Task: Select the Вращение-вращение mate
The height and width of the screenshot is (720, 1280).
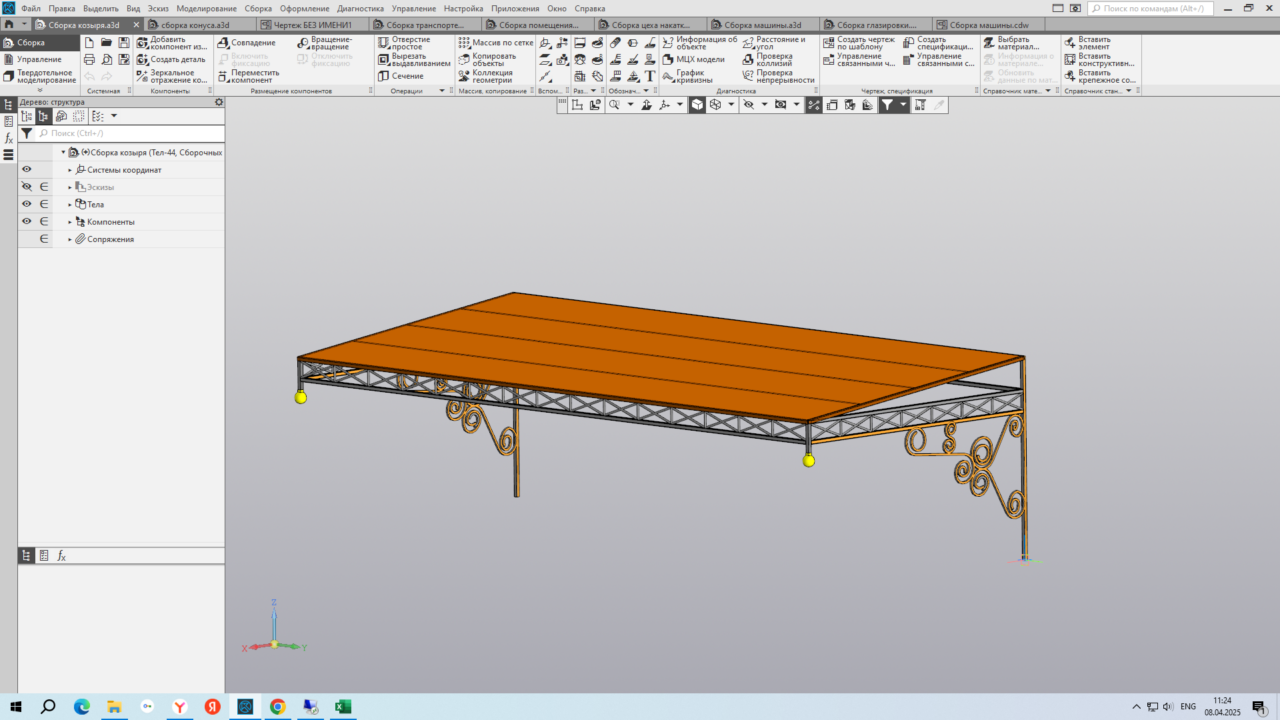Action: click(x=324, y=43)
